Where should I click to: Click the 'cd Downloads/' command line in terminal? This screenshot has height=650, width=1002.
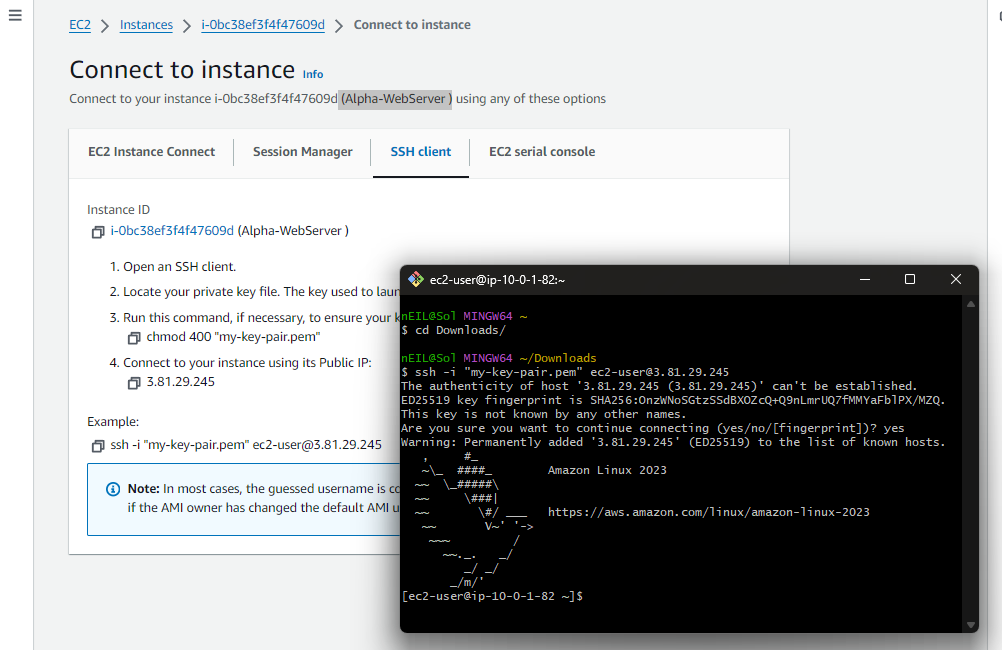click(454, 330)
